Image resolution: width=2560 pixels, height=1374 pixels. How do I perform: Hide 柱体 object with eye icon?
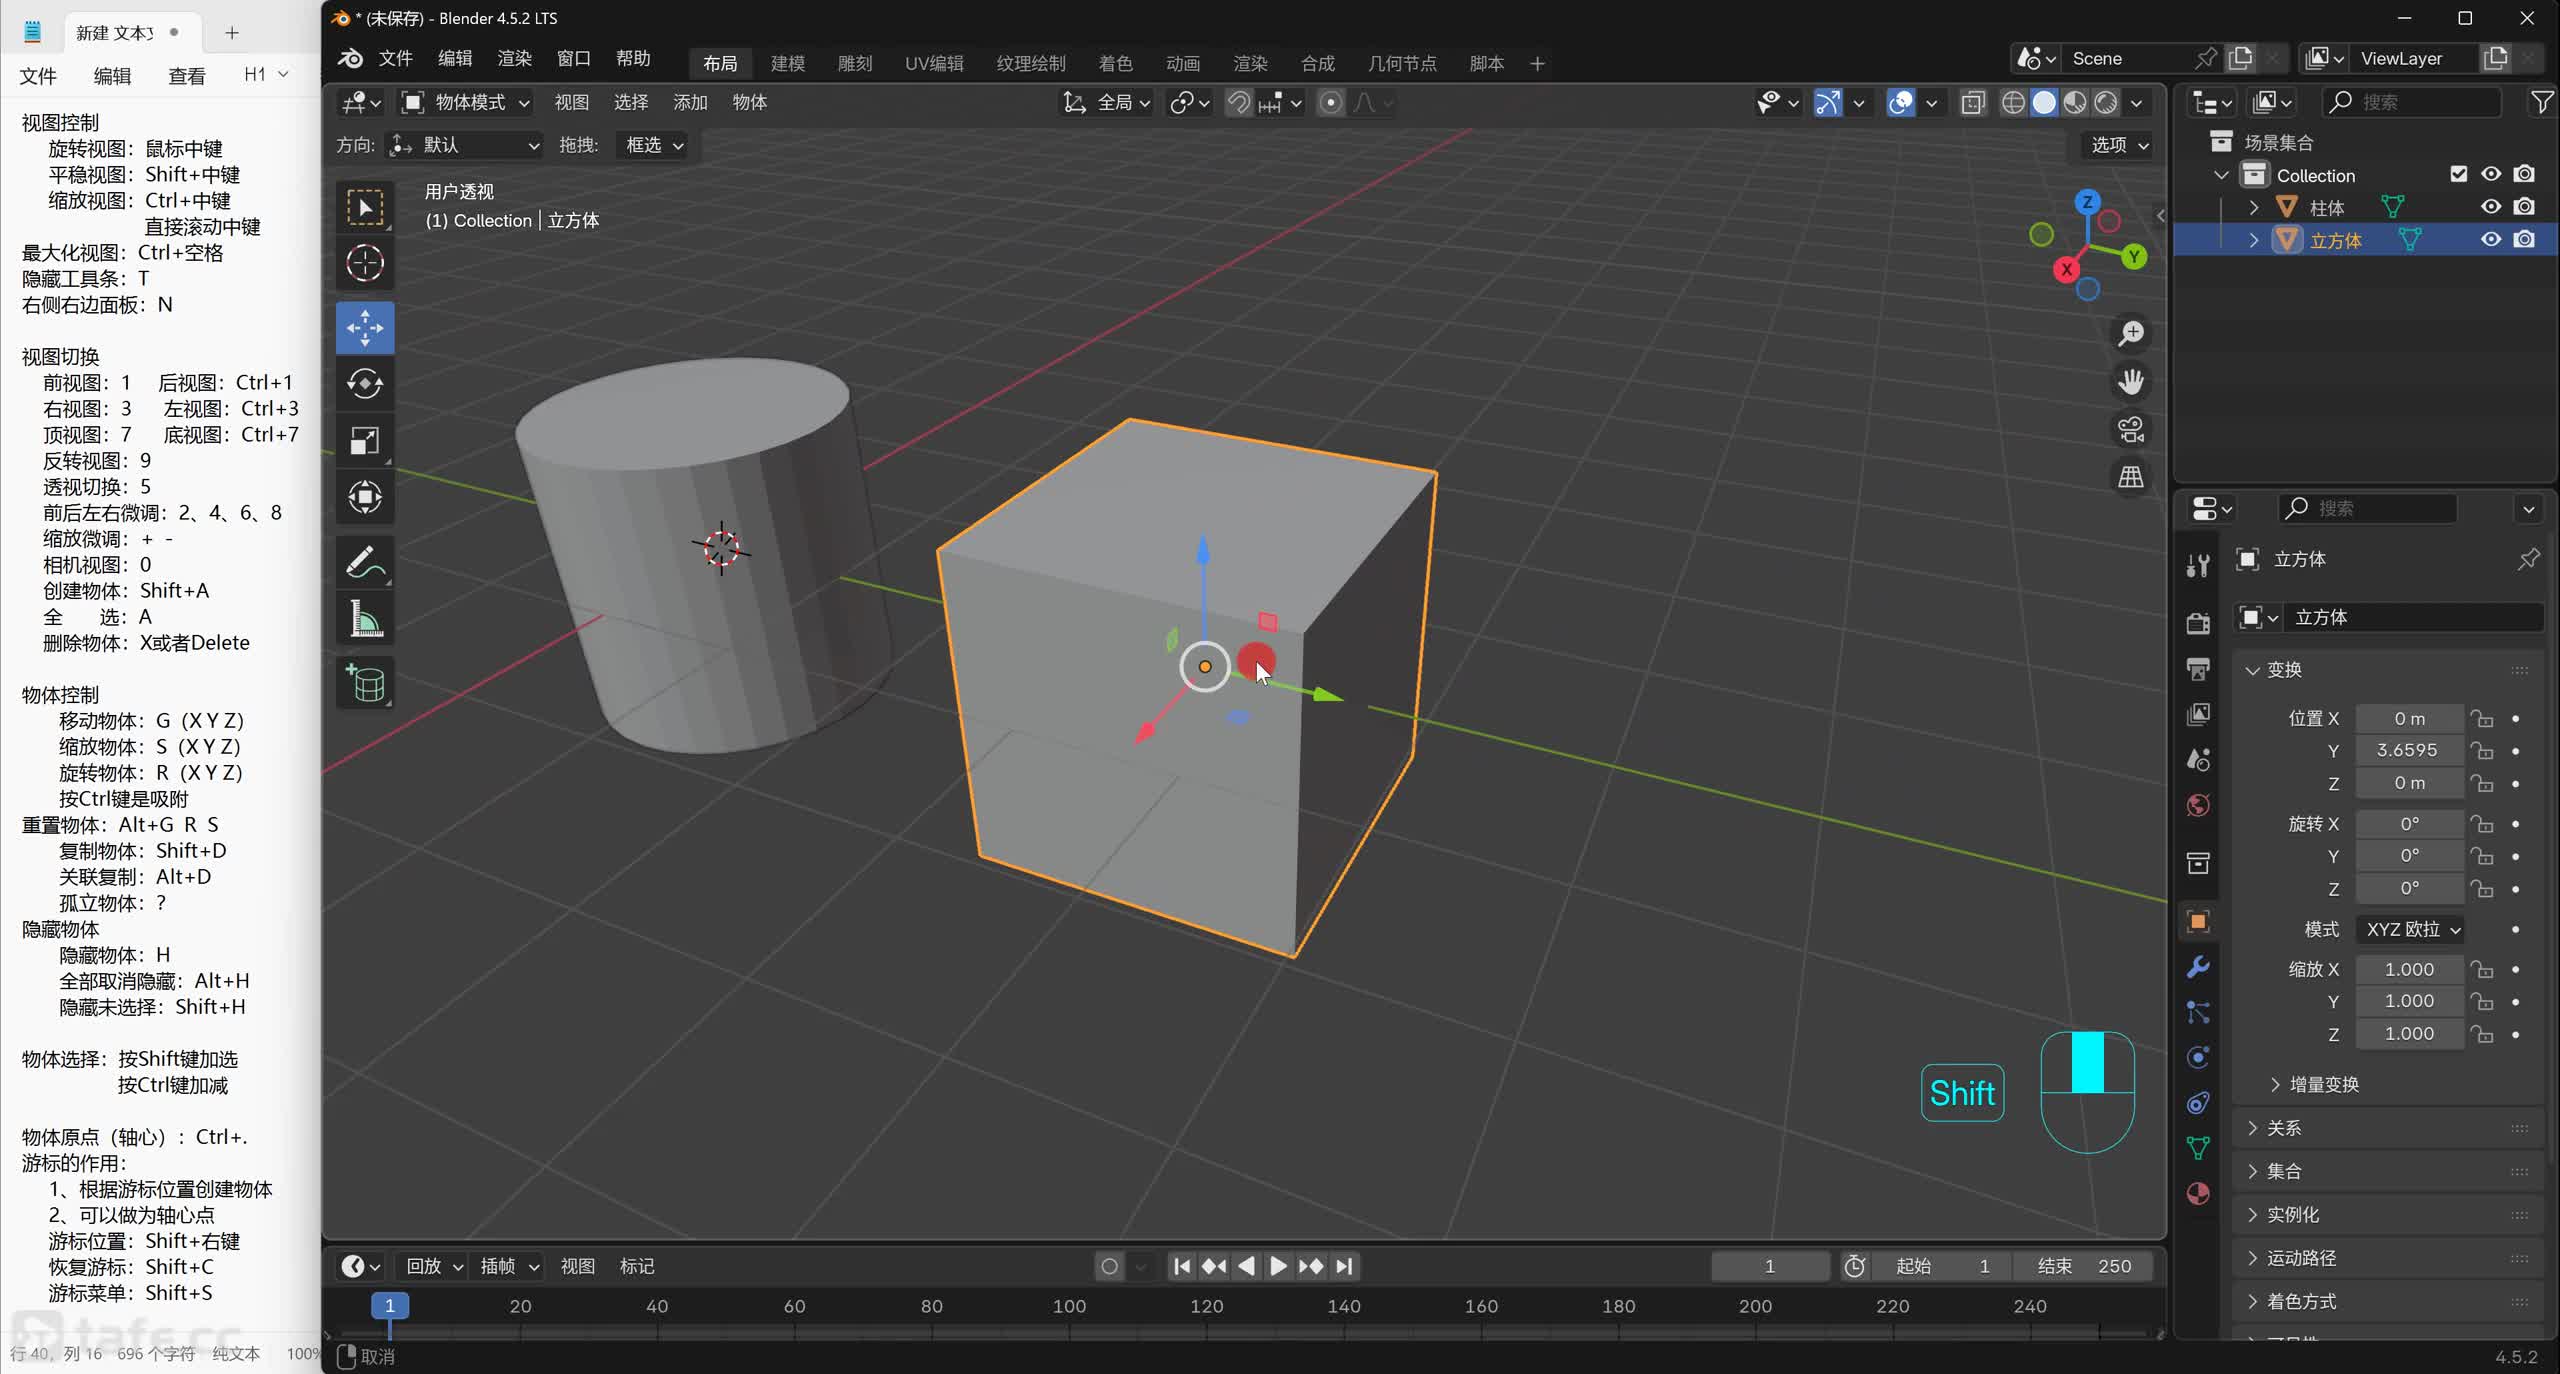click(x=2490, y=207)
